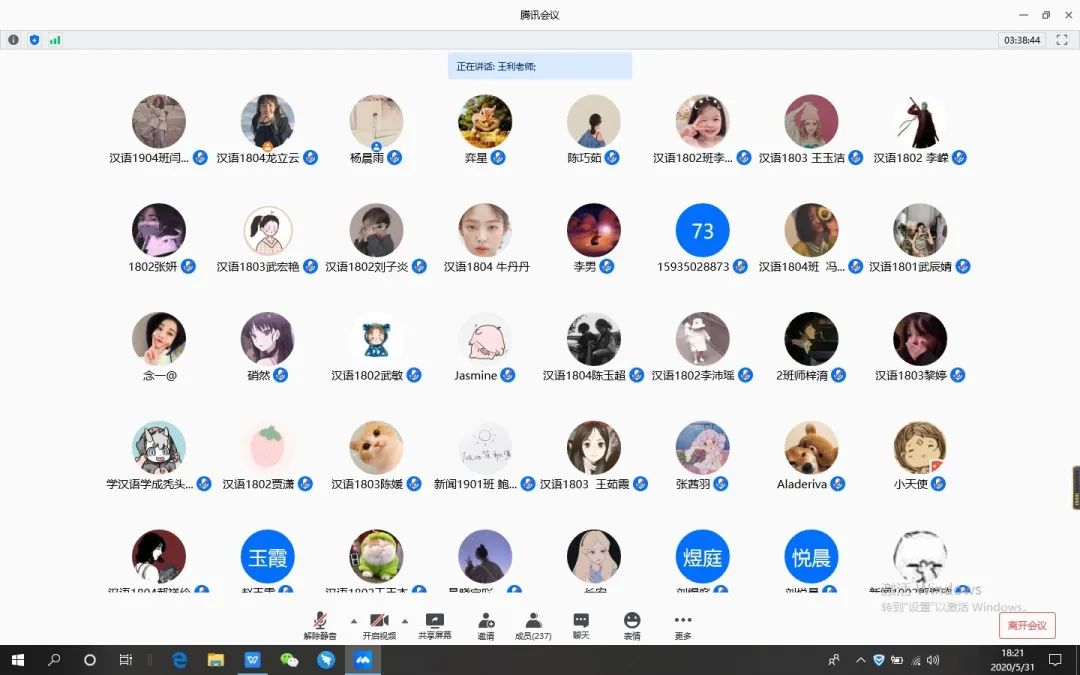
Task: Click the meeting duration timer 03:38:44
Action: (x=1022, y=40)
